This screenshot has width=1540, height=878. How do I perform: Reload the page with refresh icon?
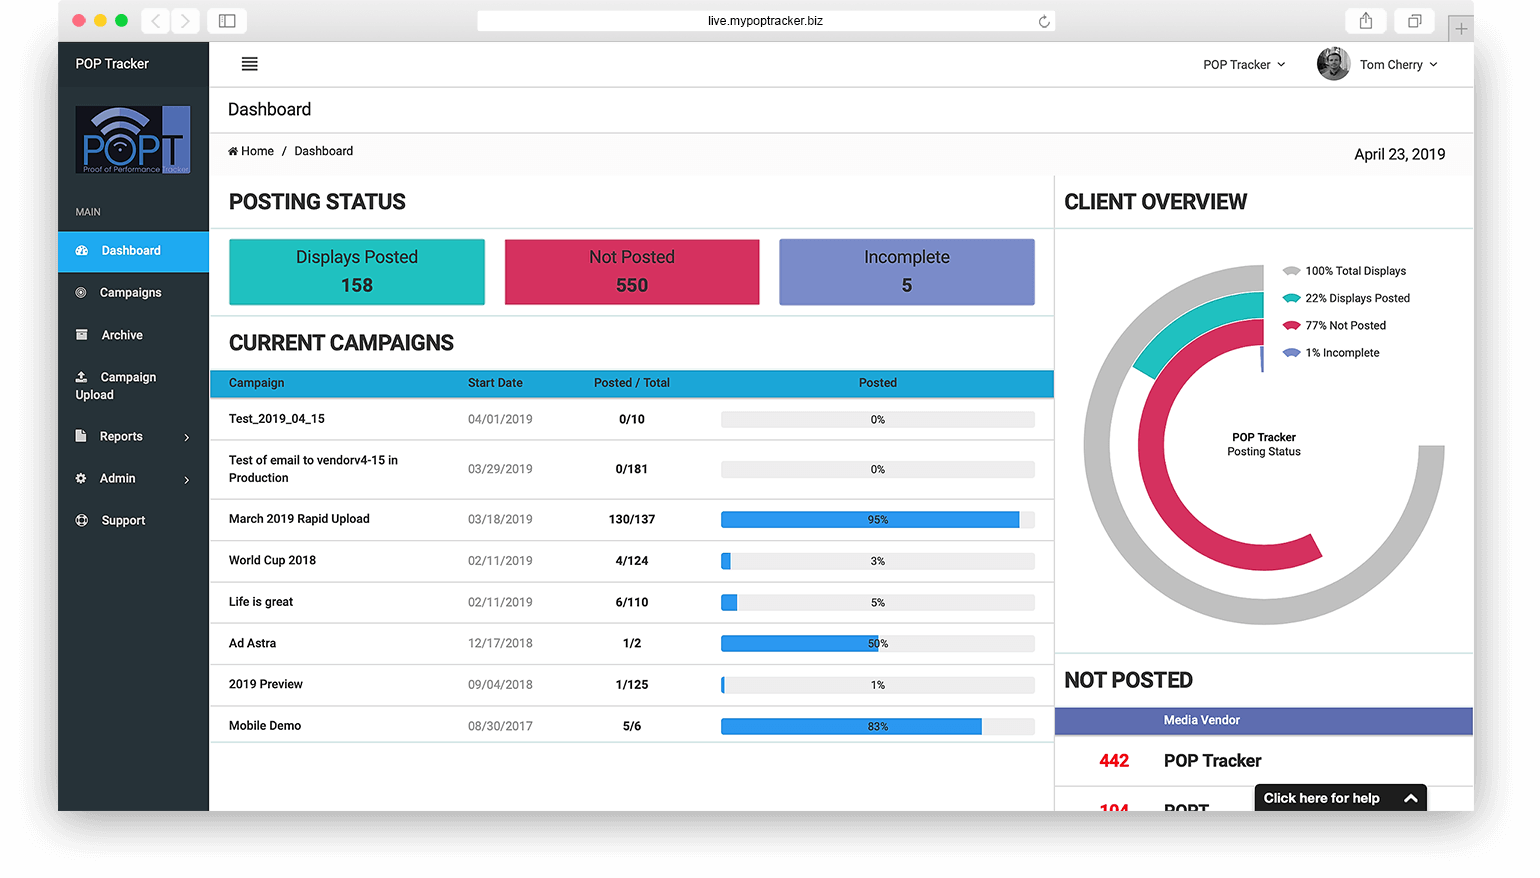[1044, 21]
